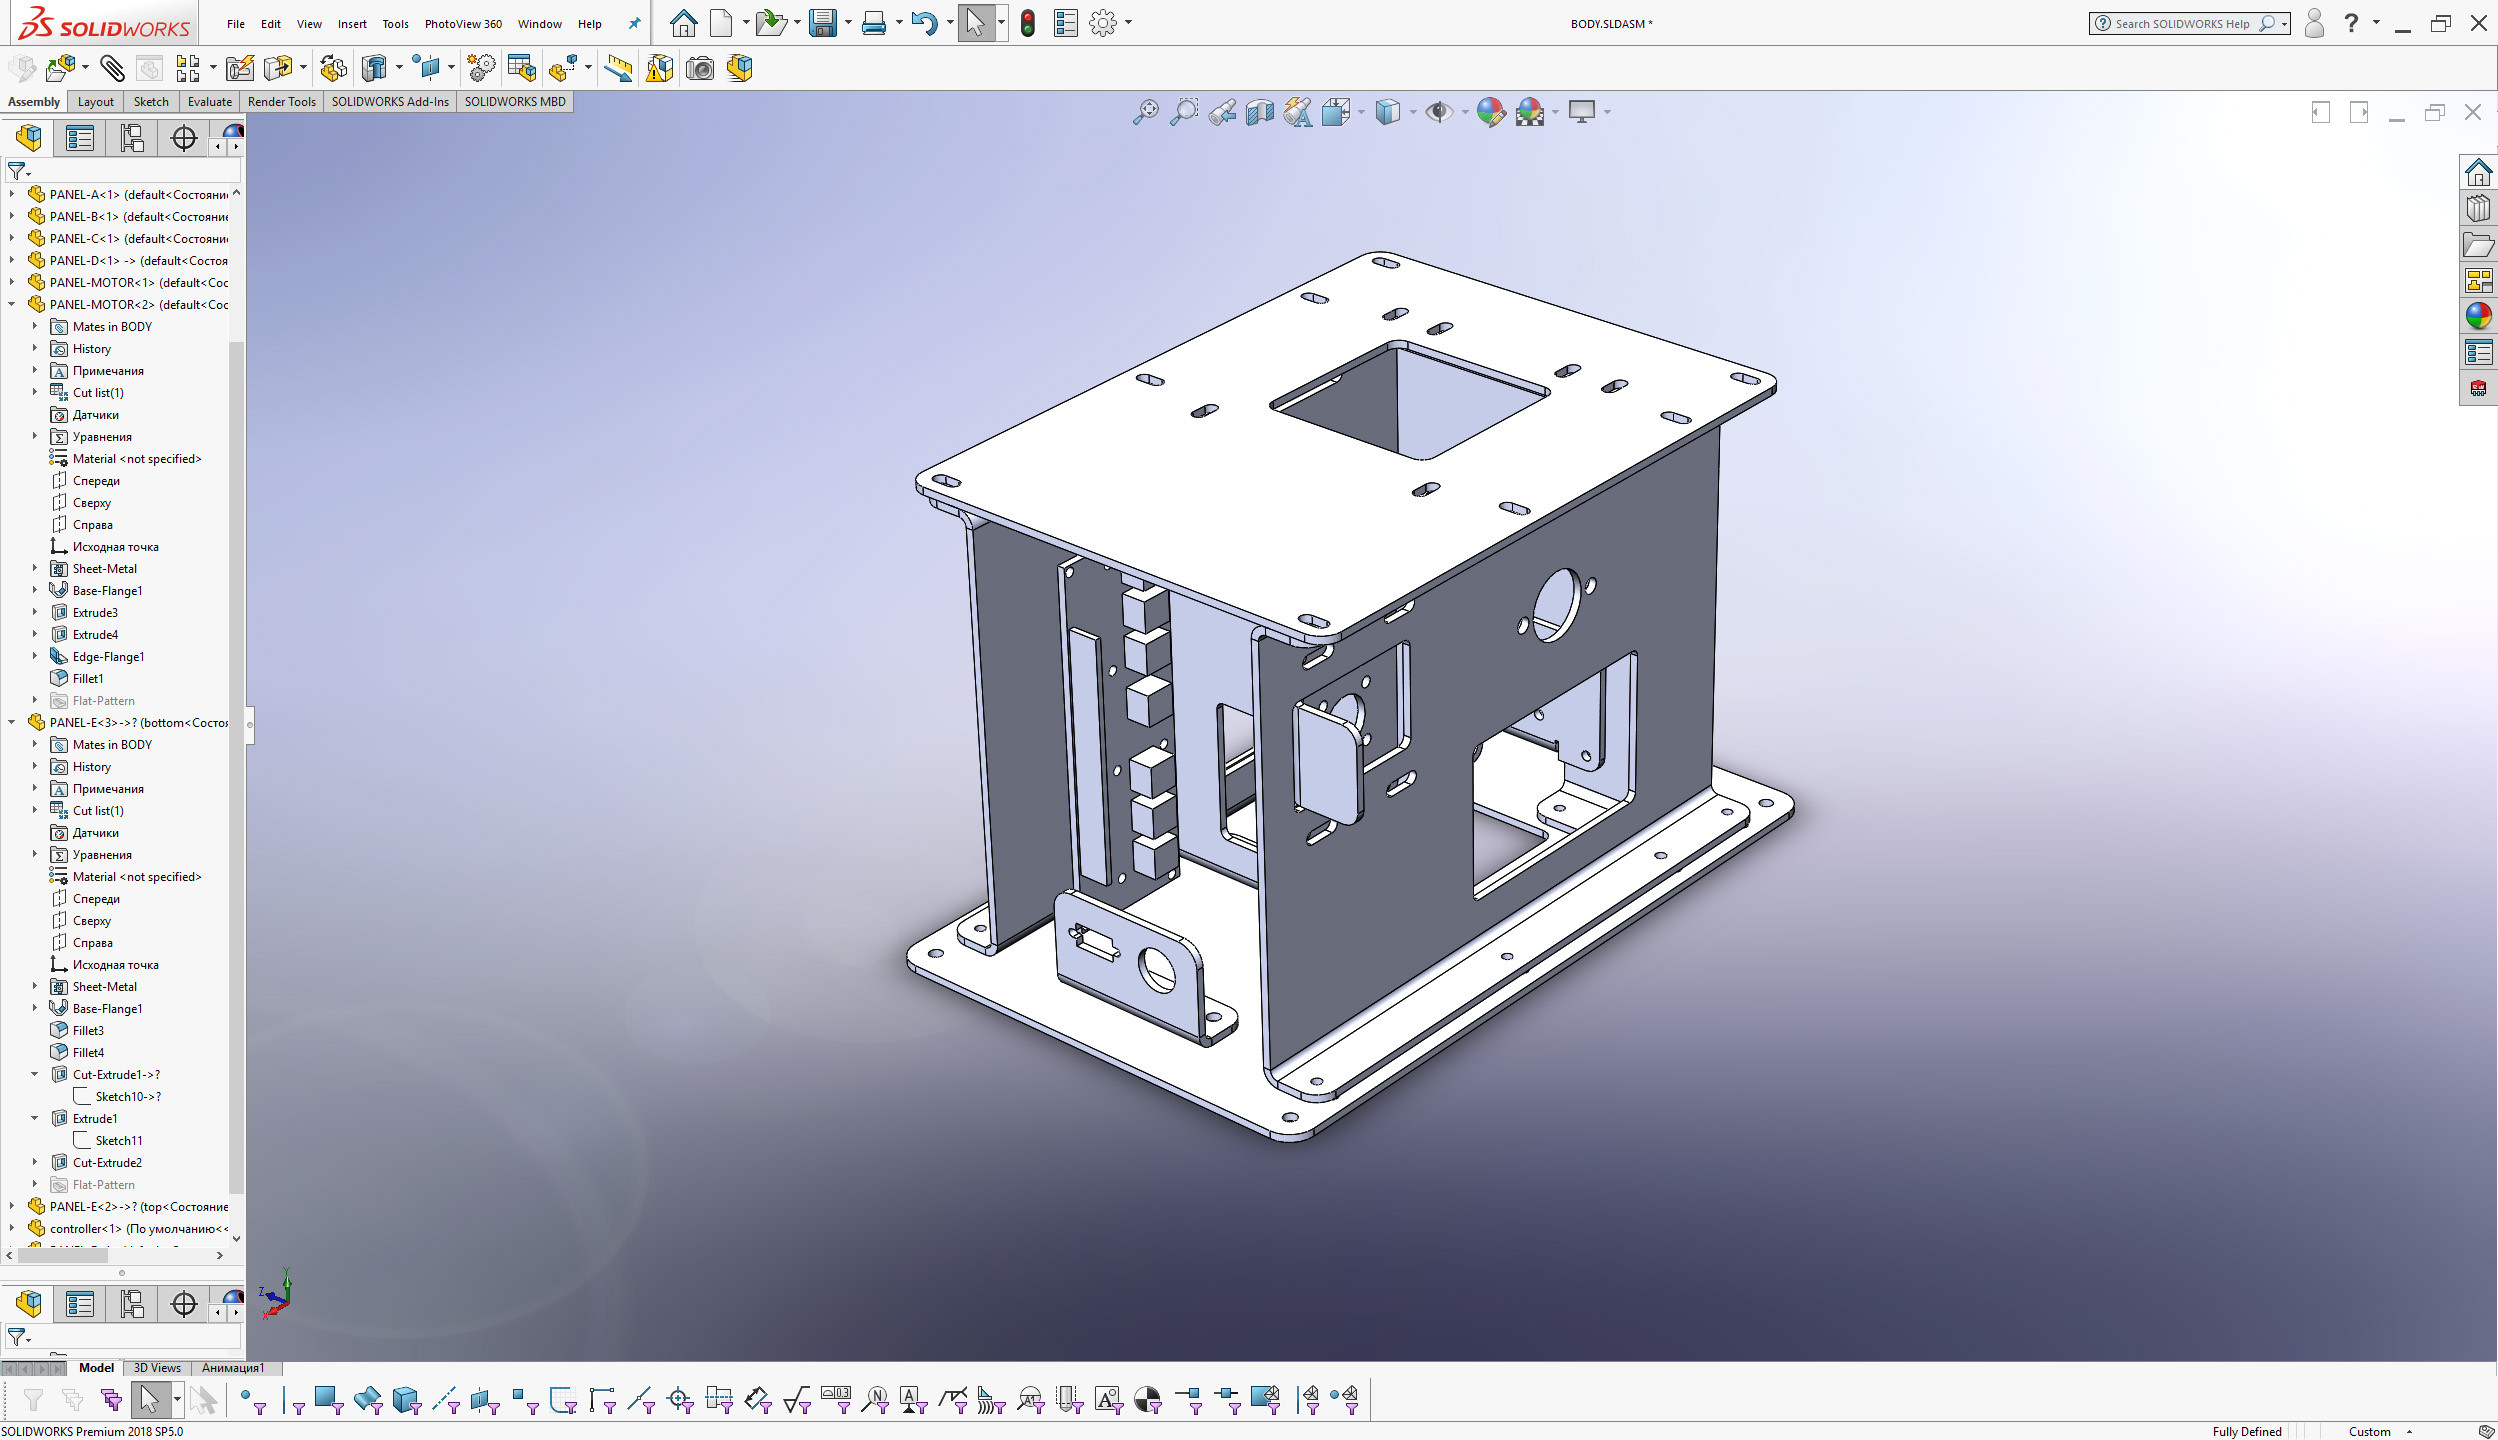Open the Bill of Materials icon
This screenshot has height=1440, width=2498.
(521, 68)
